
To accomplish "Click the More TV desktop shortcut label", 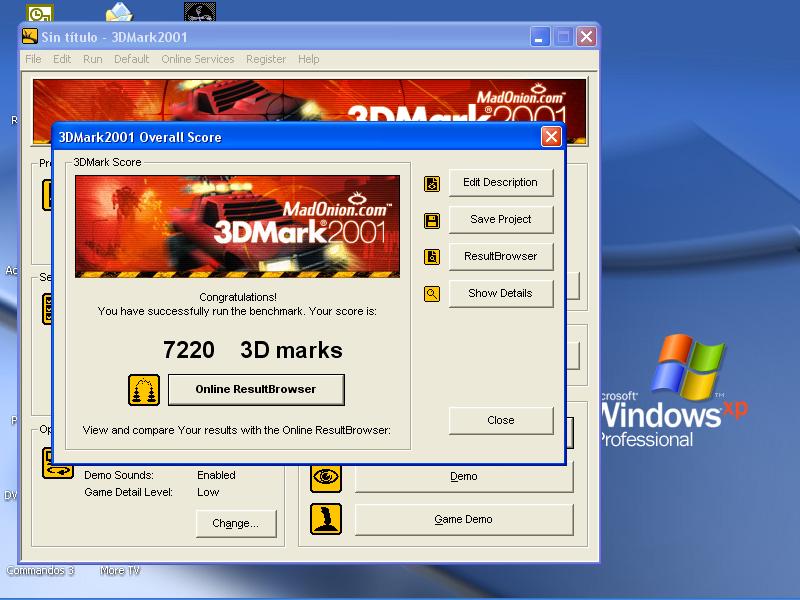I will click(120, 570).
